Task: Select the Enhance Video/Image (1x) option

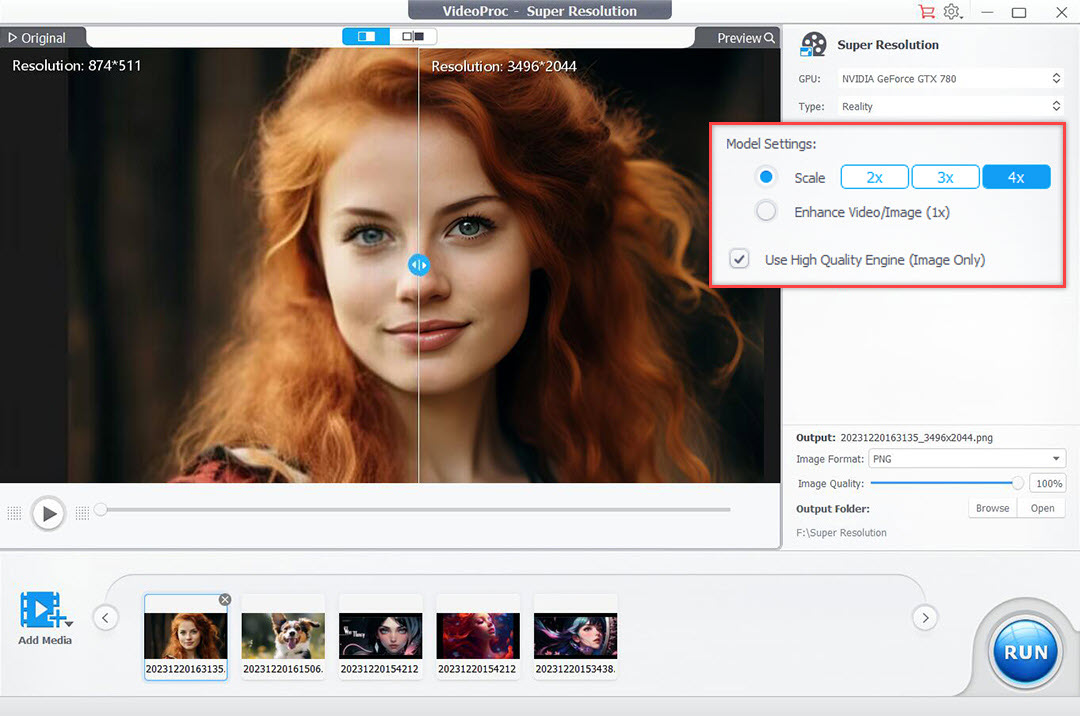Action: pos(766,211)
